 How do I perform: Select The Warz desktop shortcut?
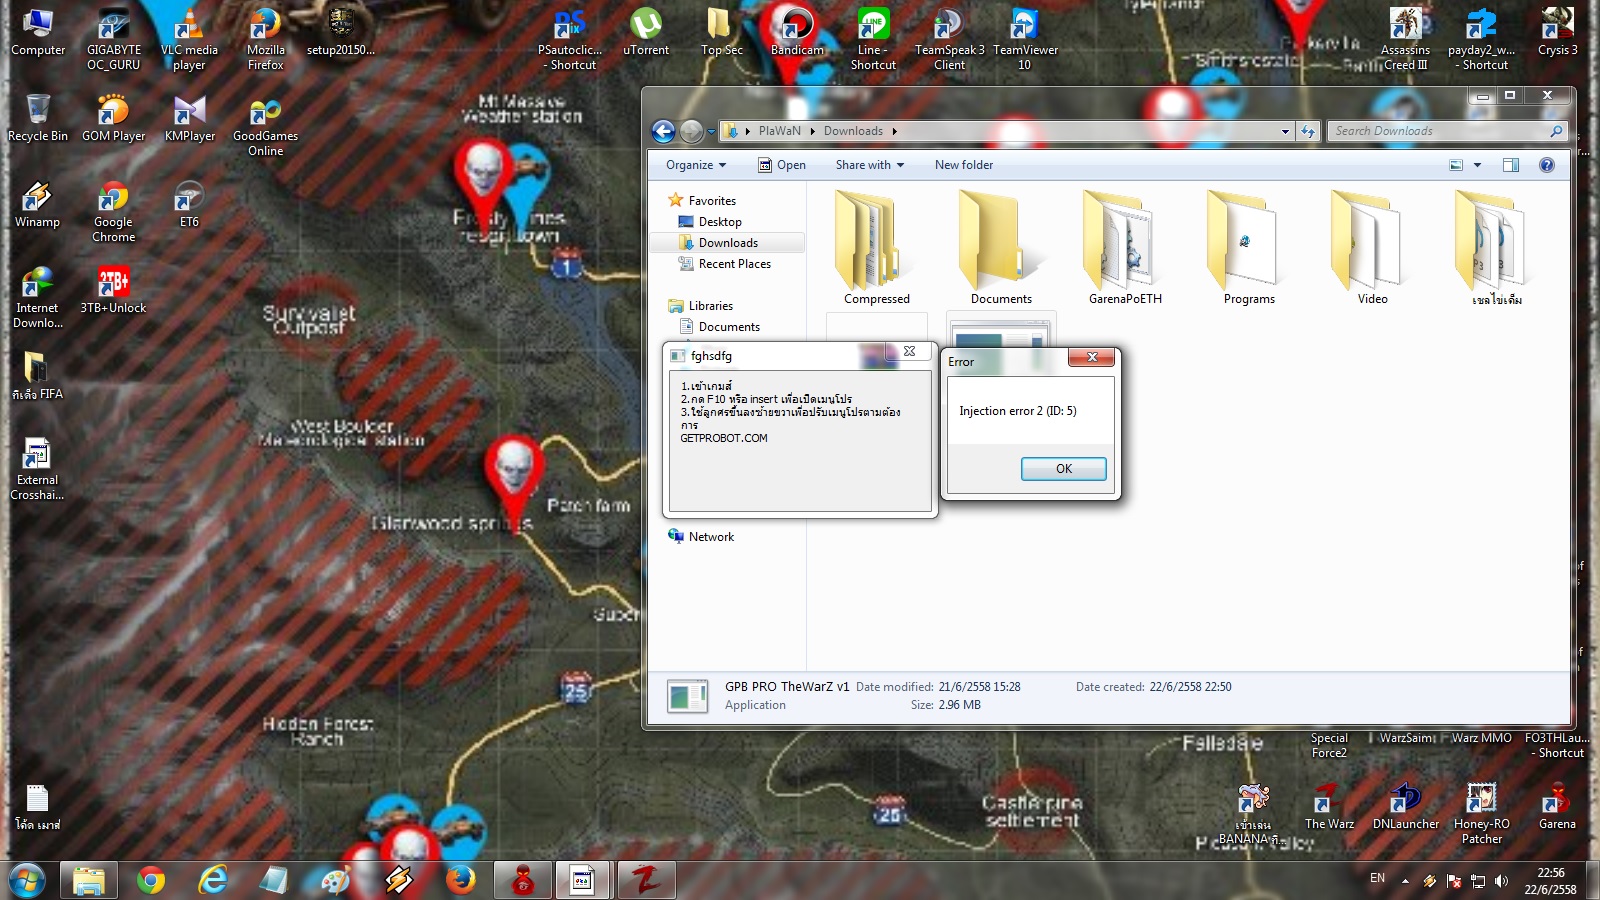pyautogui.click(x=1329, y=806)
